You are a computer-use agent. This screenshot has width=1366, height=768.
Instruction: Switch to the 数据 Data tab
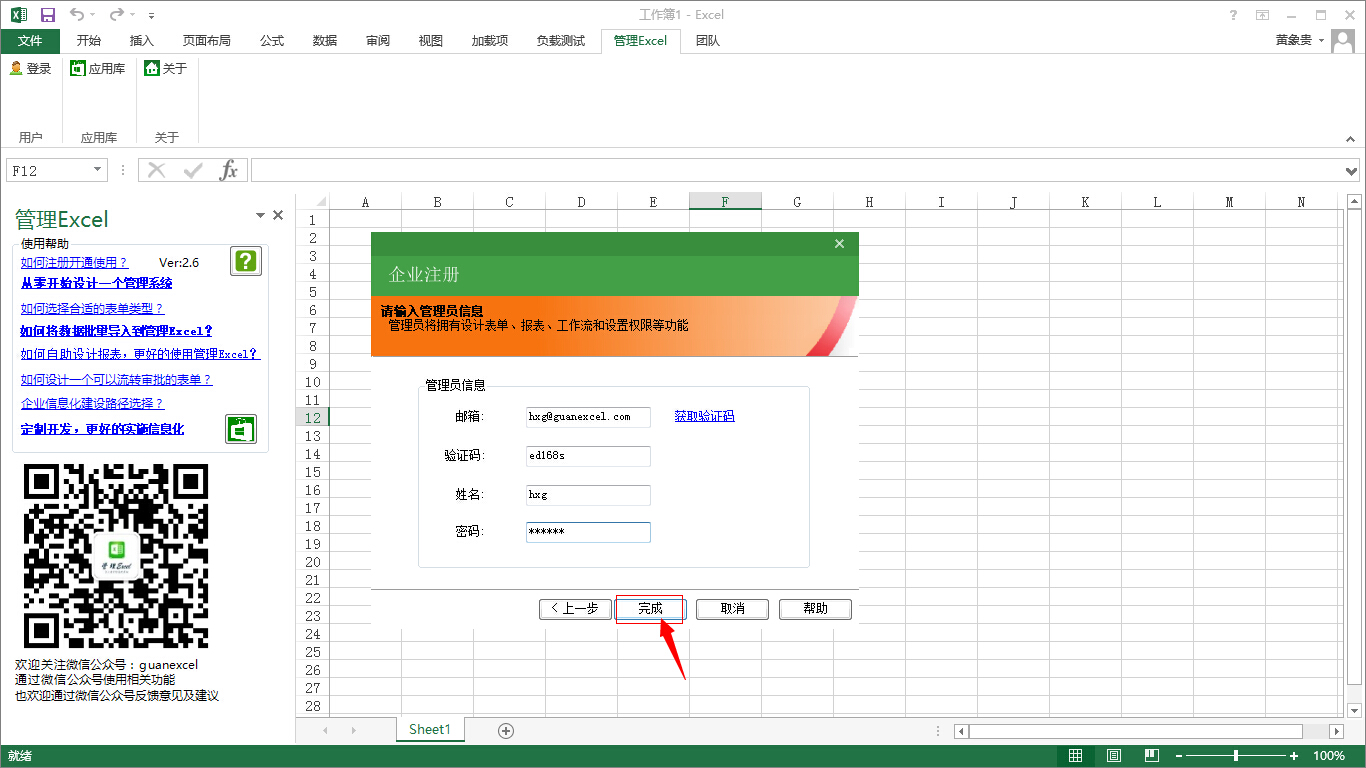[325, 41]
